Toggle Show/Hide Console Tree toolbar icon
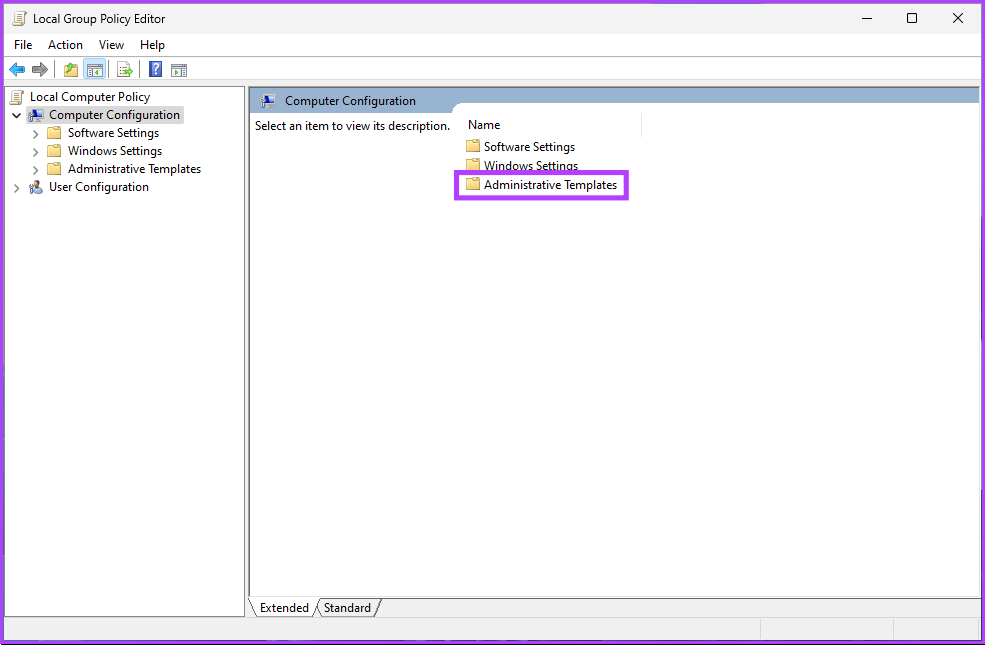The image size is (985, 645). point(95,70)
